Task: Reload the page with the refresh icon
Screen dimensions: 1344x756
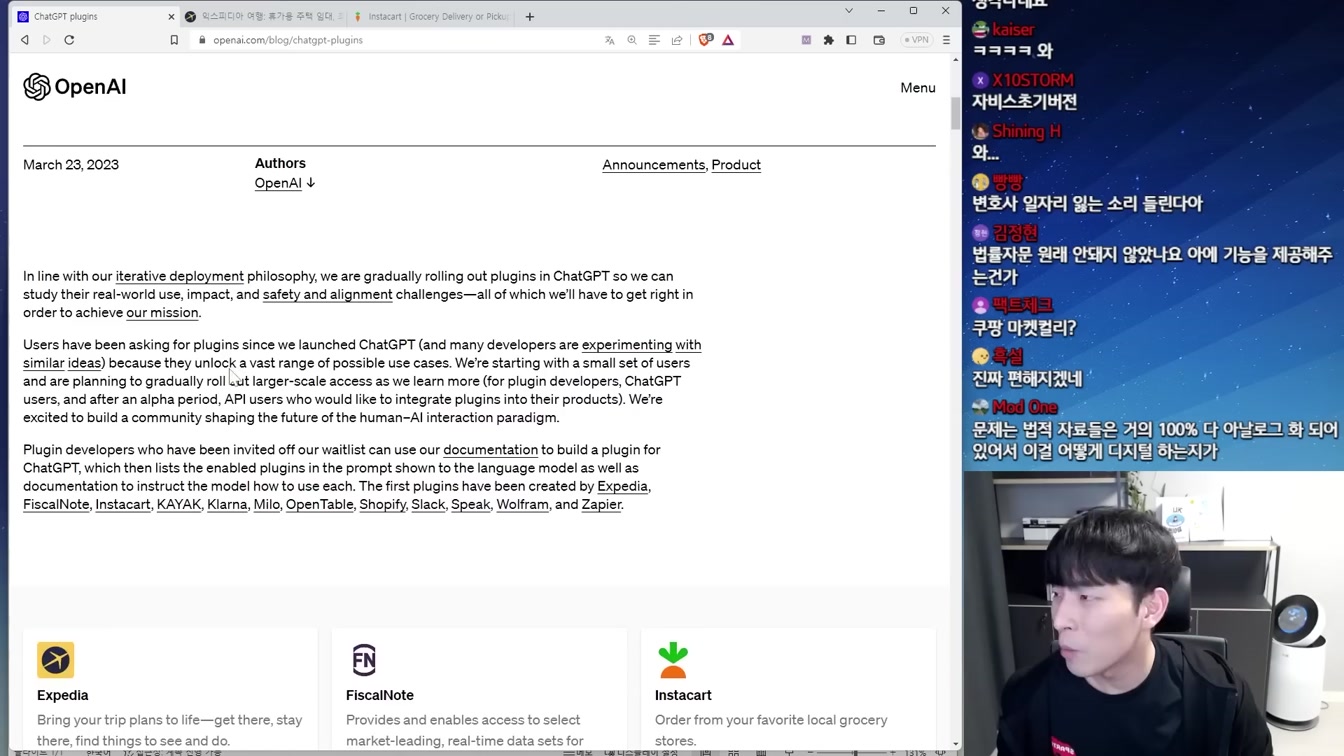Action: [69, 40]
